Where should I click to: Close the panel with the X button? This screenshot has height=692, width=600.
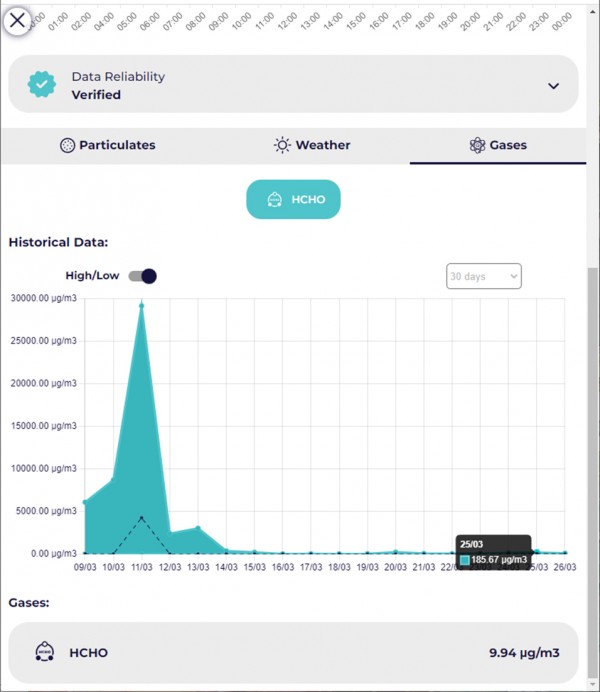[x=18, y=19]
